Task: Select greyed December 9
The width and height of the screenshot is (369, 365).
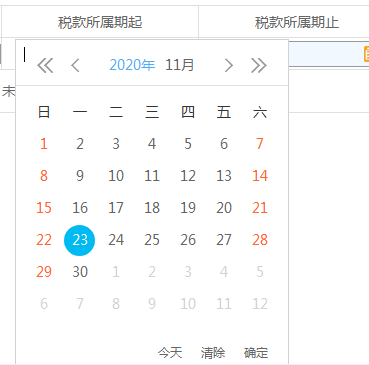Action: click(x=152, y=304)
